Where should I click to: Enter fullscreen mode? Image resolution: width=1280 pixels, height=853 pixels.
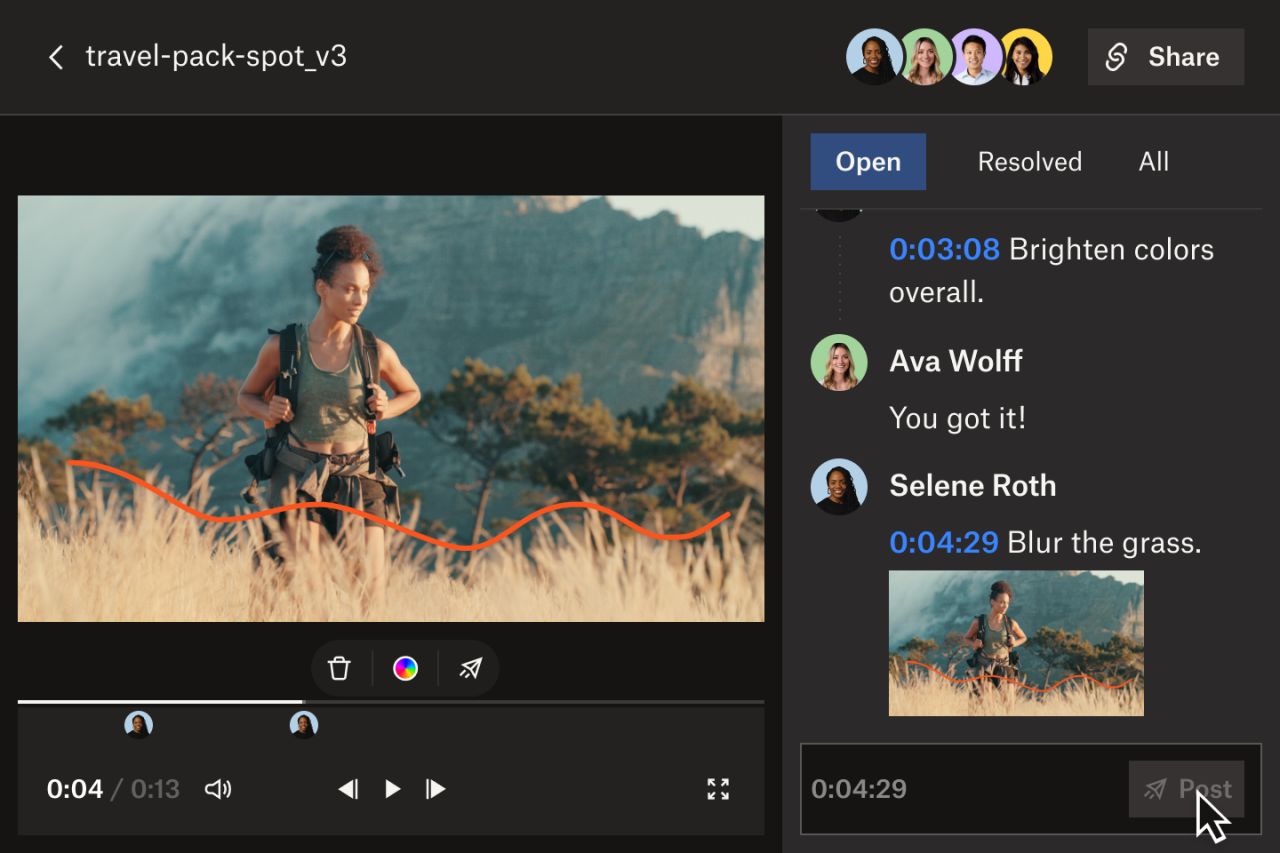click(718, 789)
